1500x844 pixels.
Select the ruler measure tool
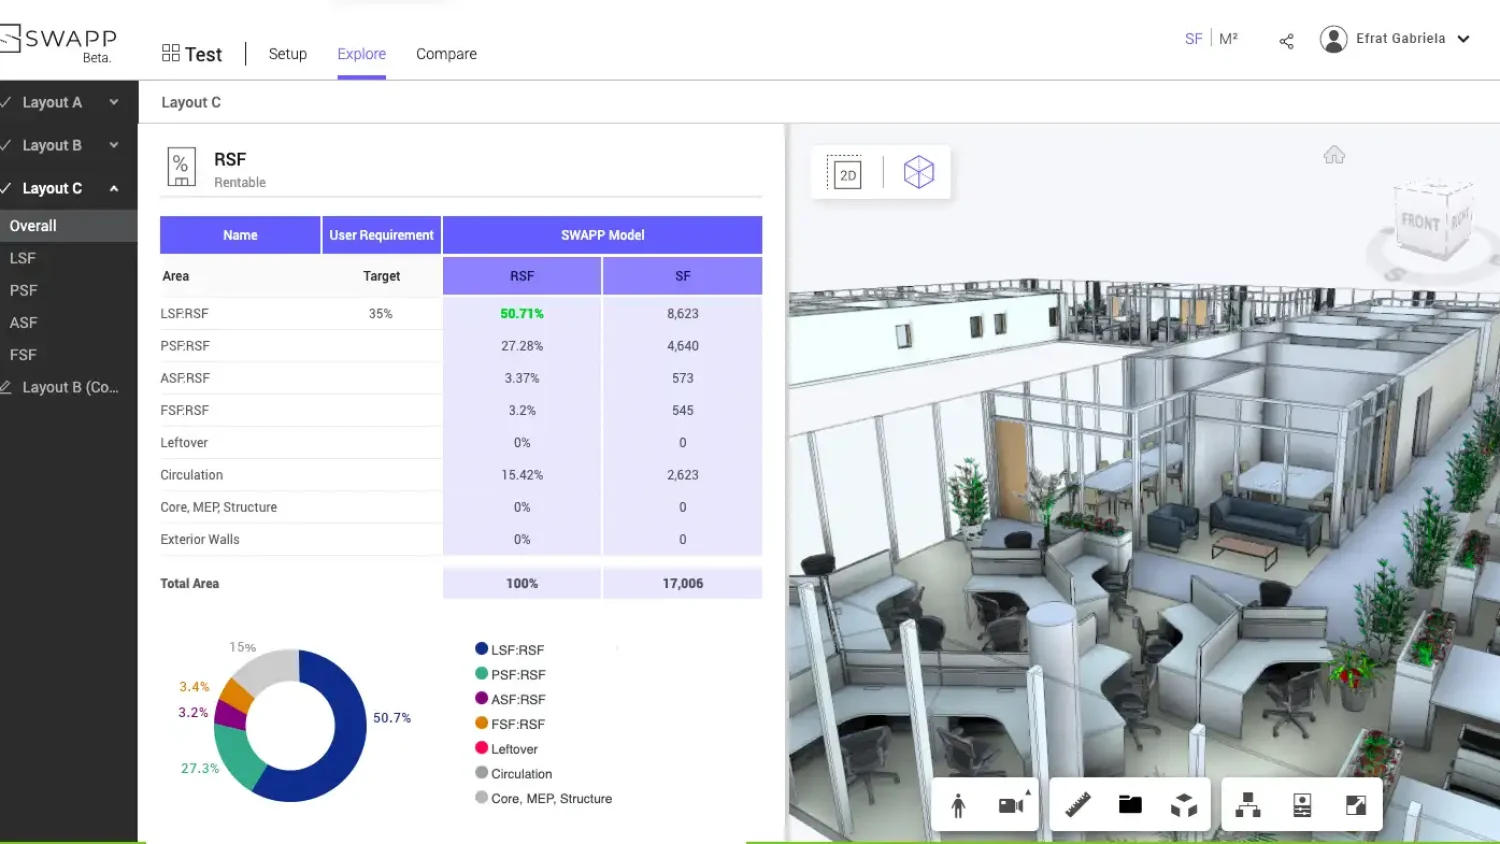click(1077, 805)
